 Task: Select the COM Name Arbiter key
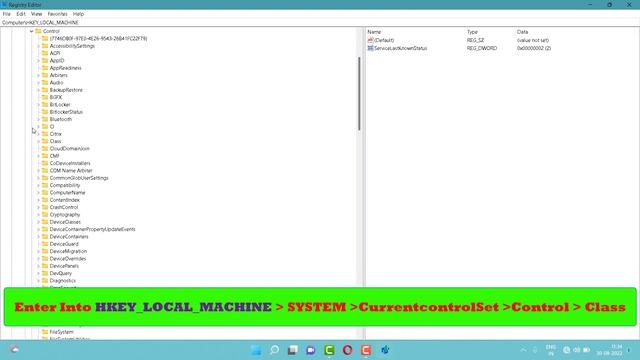71,171
